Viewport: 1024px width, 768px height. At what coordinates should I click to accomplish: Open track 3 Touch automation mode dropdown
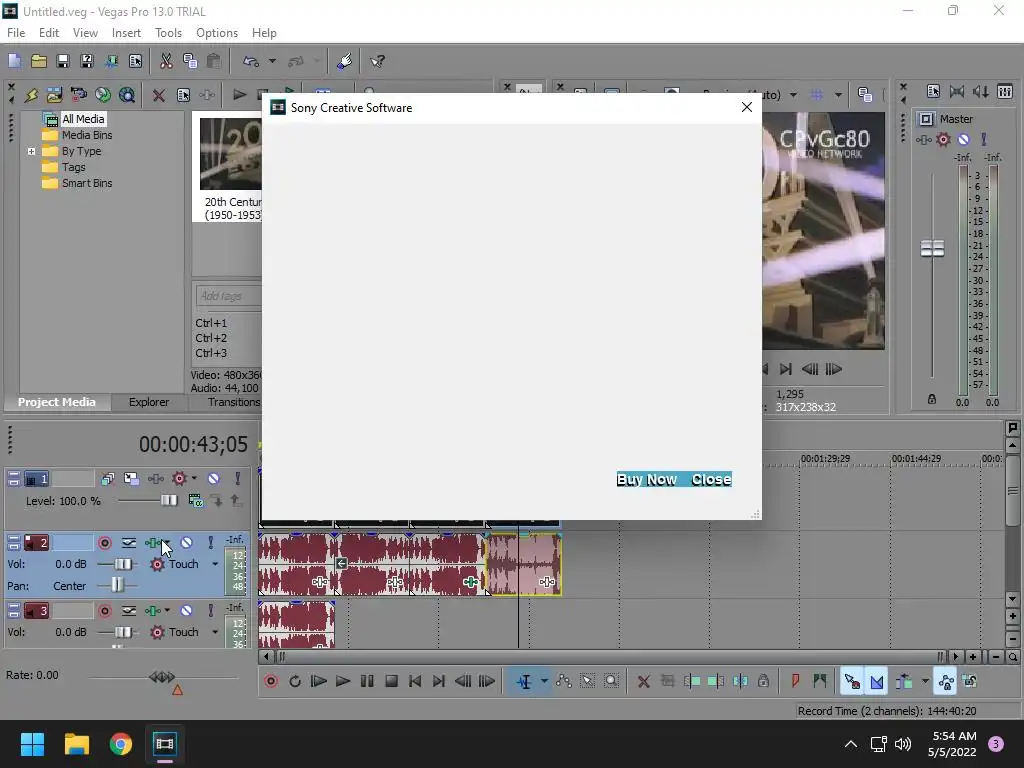(x=215, y=632)
